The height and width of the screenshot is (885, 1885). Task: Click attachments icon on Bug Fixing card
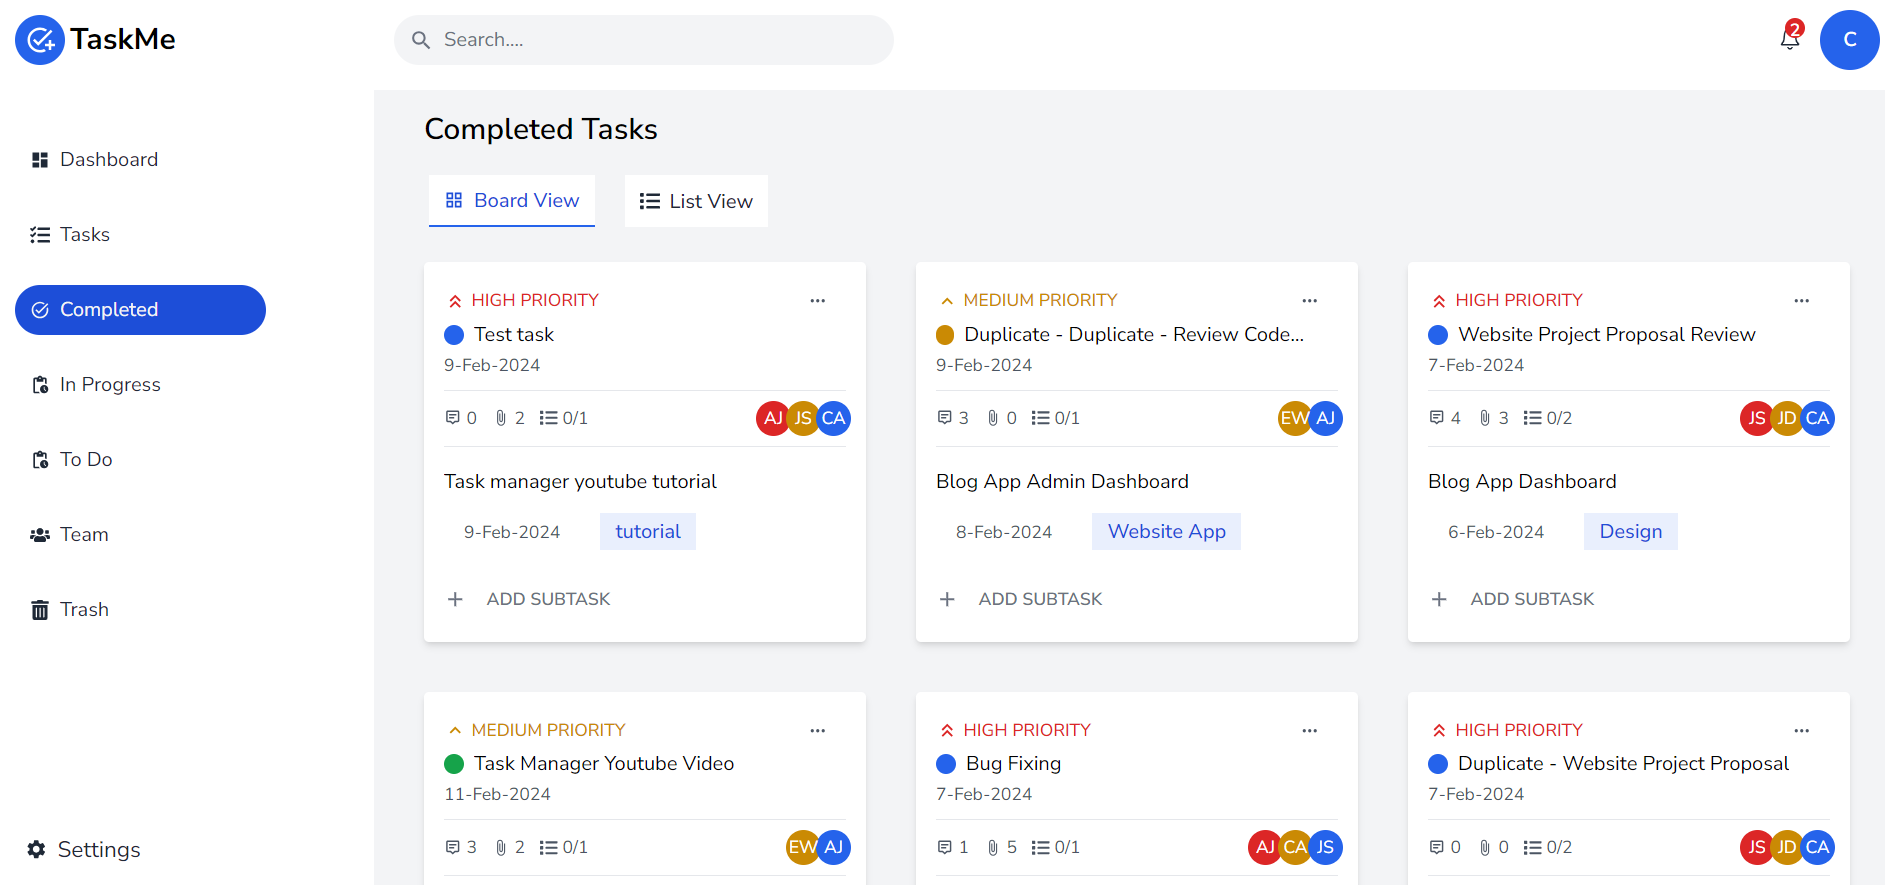coord(993,848)
